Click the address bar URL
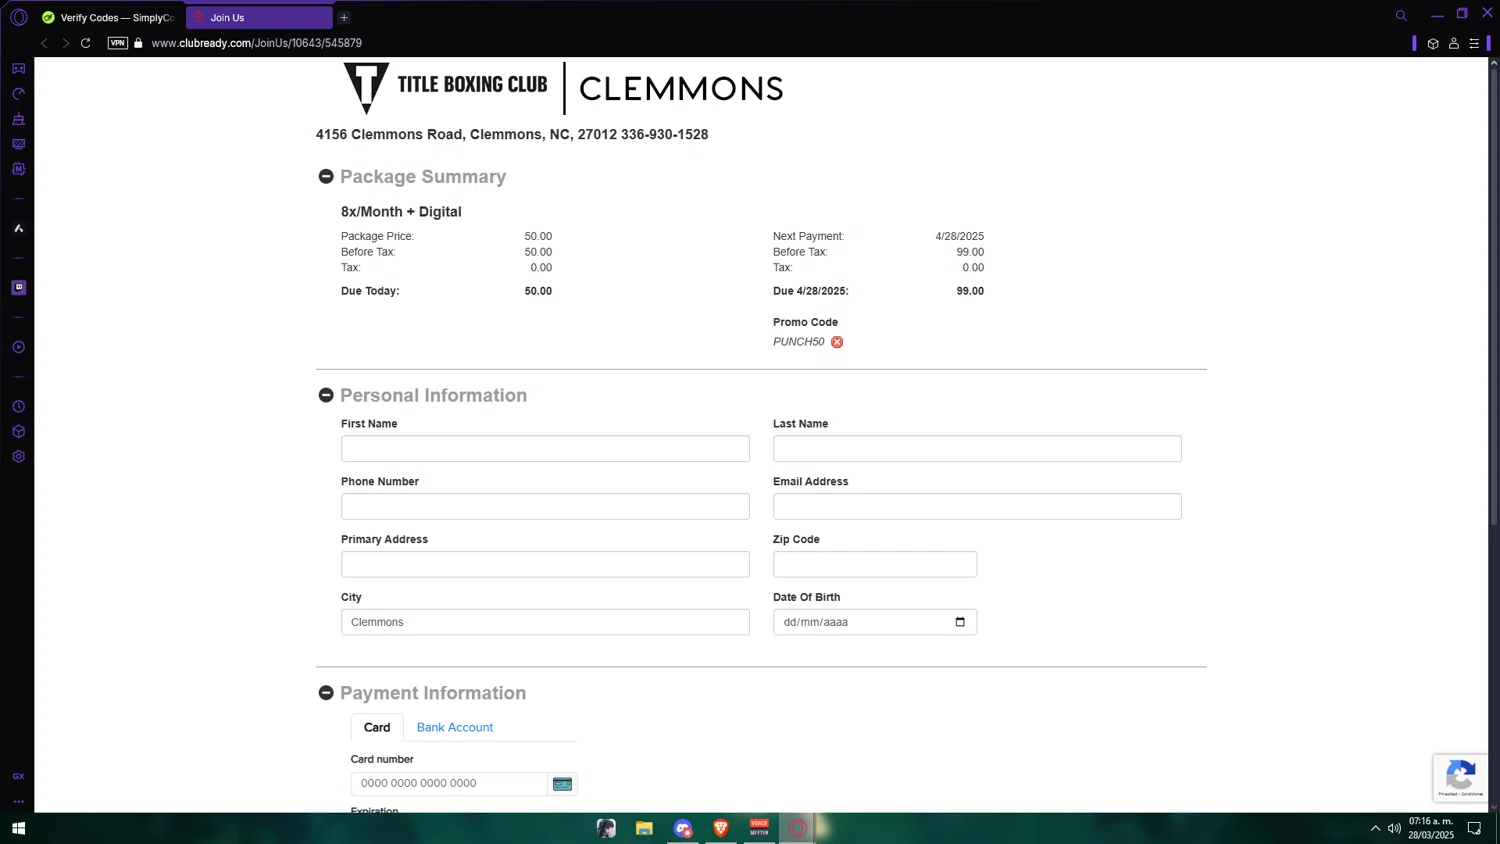 click(x=257, y=43)
